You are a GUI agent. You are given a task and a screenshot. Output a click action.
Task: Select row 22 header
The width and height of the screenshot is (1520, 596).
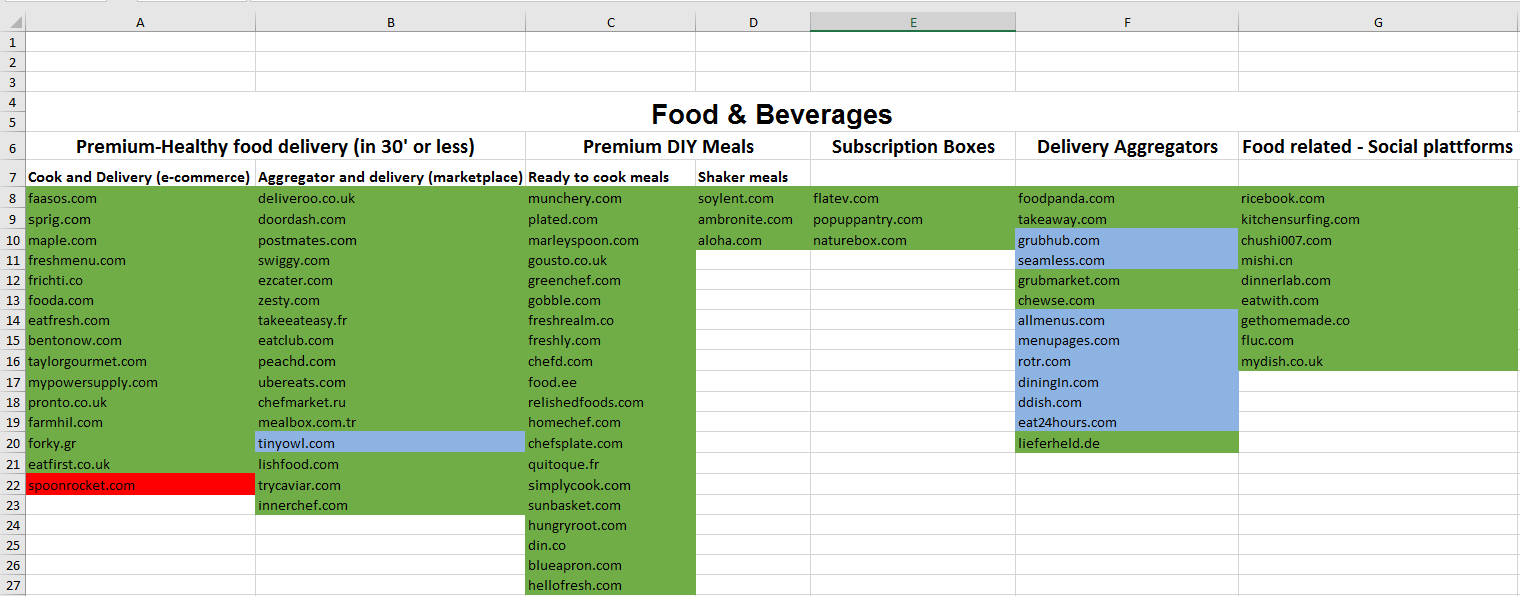coord(12,485)
